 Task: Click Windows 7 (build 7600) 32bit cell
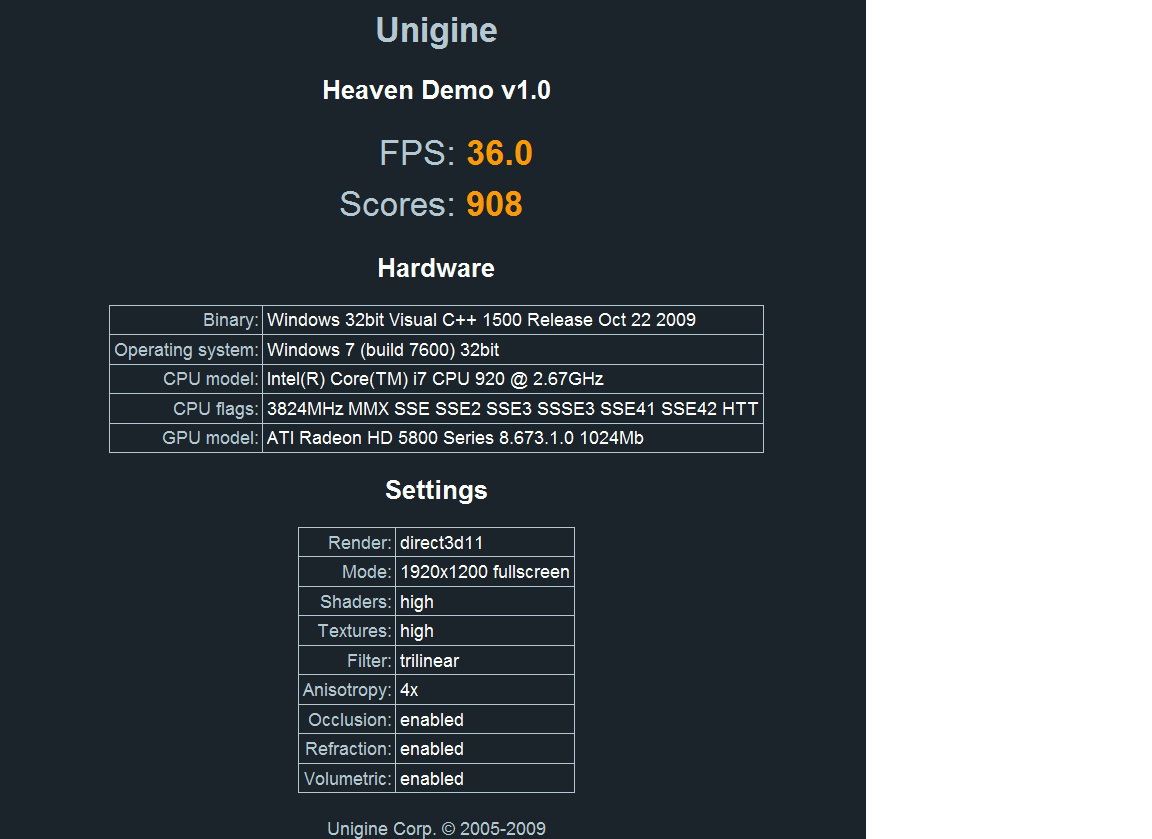click(513, 350)
